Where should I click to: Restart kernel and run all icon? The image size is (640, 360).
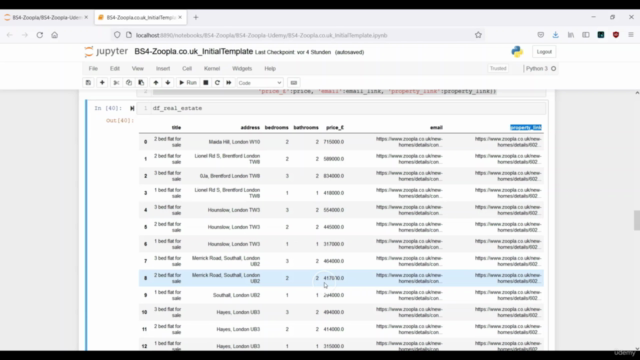click(229, 83)
